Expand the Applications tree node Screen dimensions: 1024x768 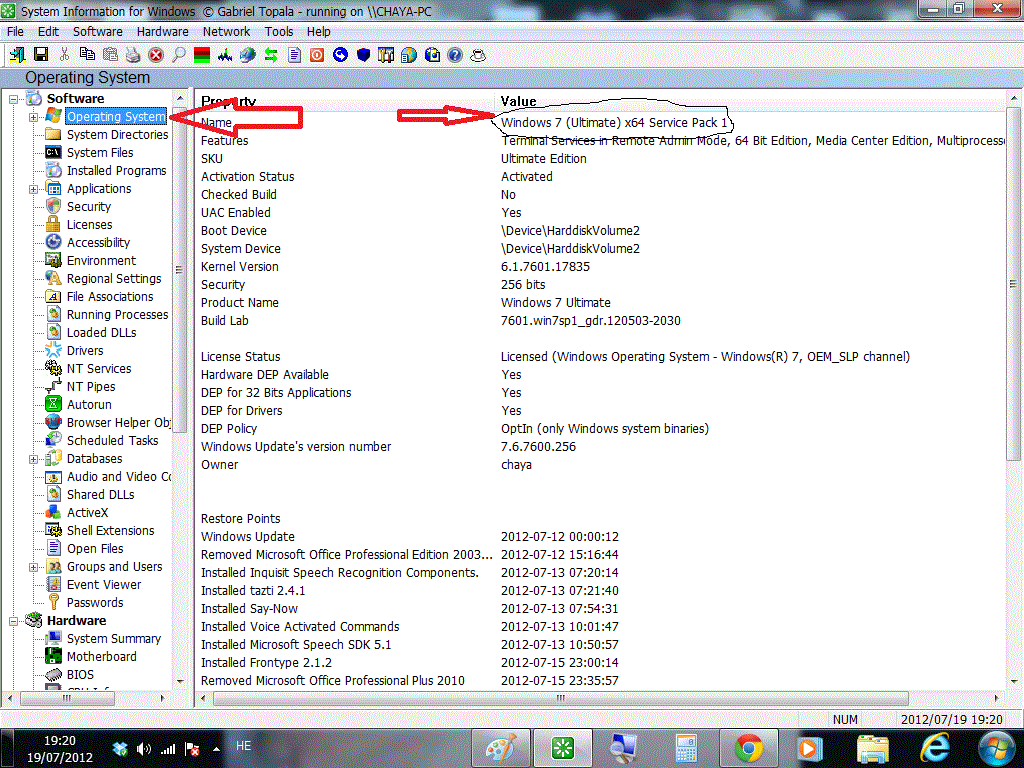[33, 189]
